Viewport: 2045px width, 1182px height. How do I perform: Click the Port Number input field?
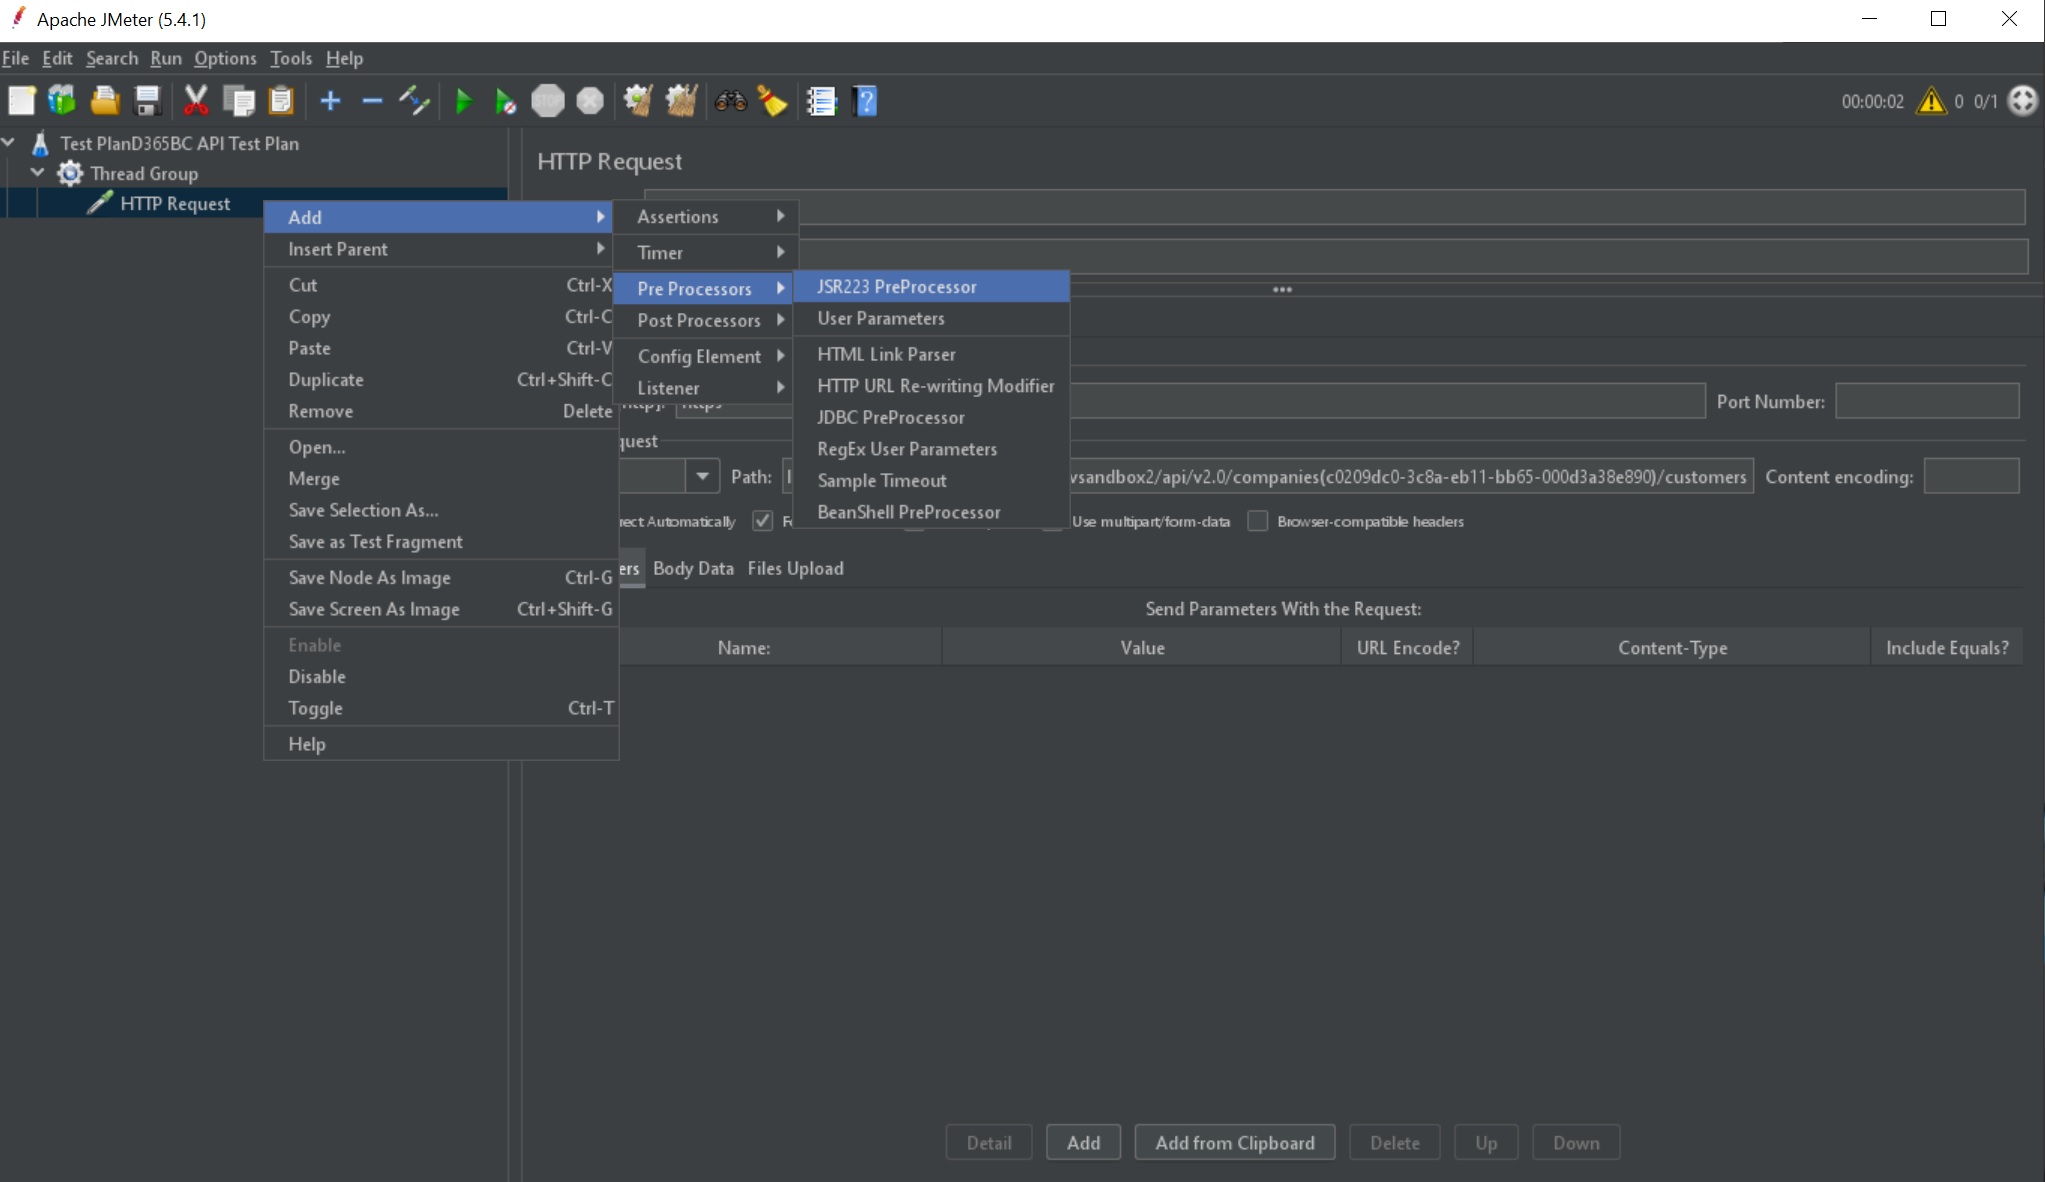pyautogui.click(x=1926, y=402)
